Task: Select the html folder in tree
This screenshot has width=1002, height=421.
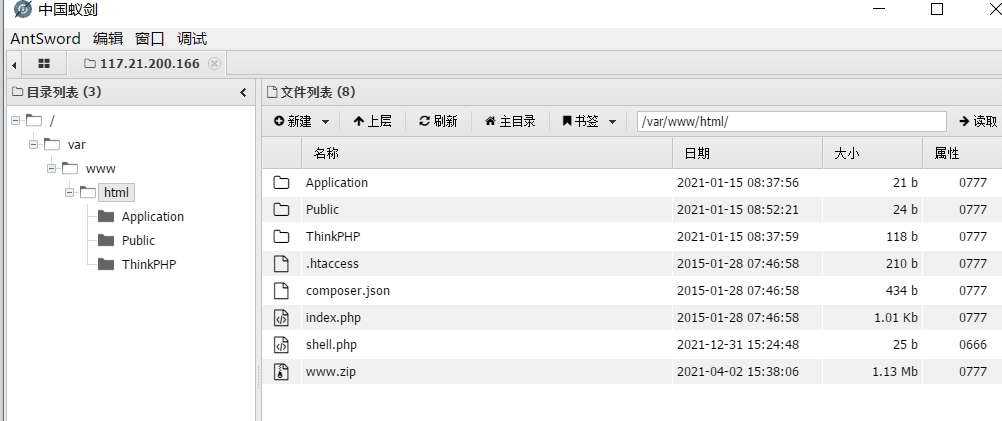Action: pos(116,192)
